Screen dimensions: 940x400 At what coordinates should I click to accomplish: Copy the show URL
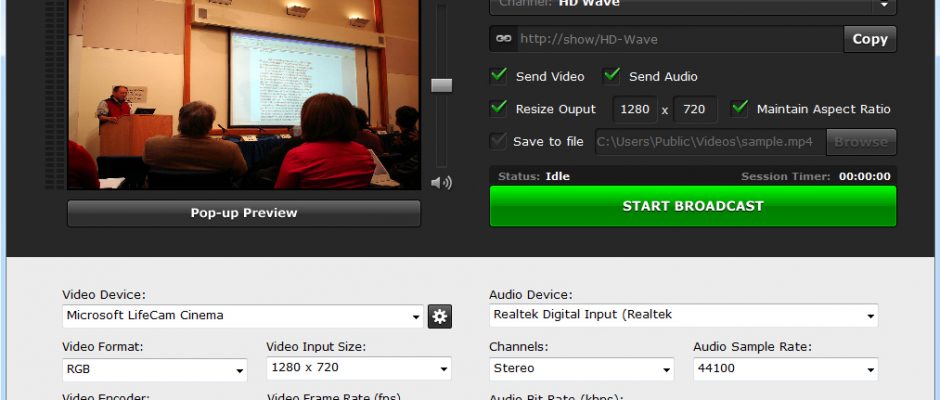coord(870,39)
